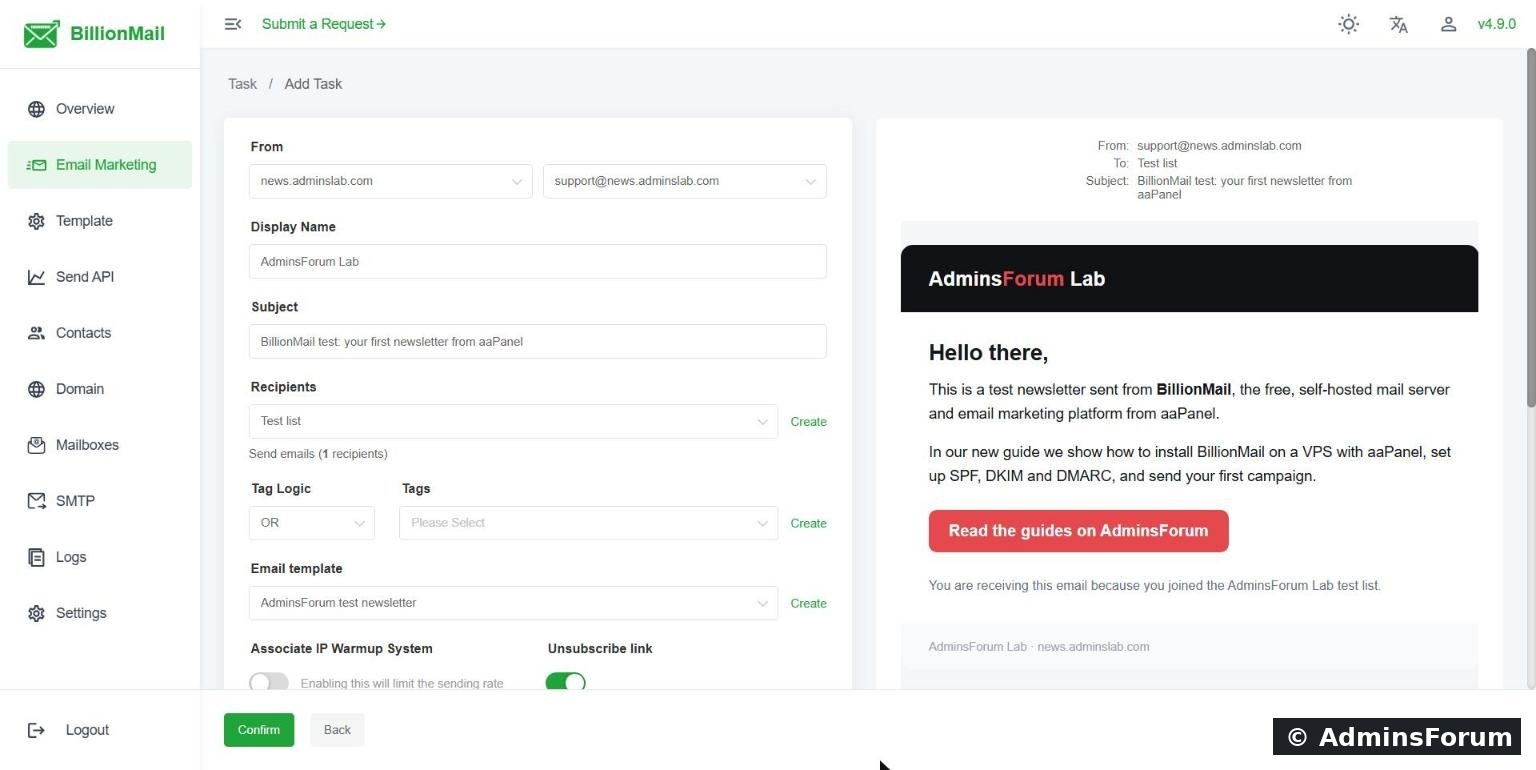Click the v4.9.0 version label
The width and height of the screenshot is (1536, 770).
pos(1497,24)
